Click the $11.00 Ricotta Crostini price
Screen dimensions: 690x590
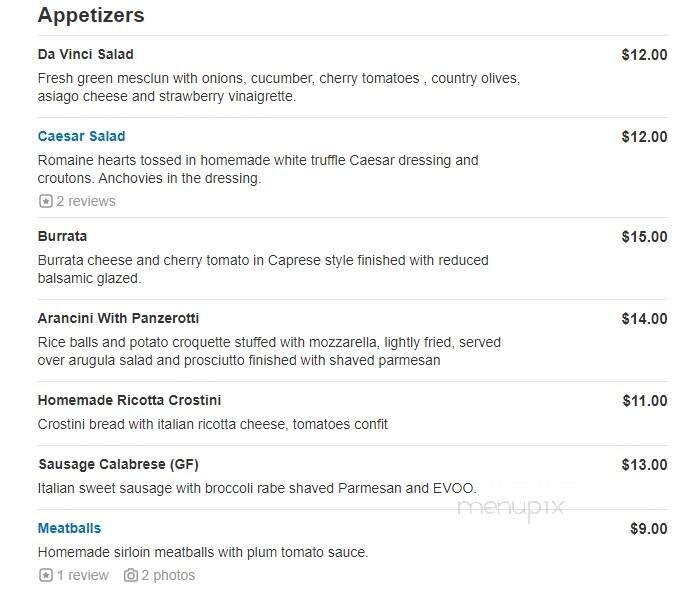click(644, 401)
